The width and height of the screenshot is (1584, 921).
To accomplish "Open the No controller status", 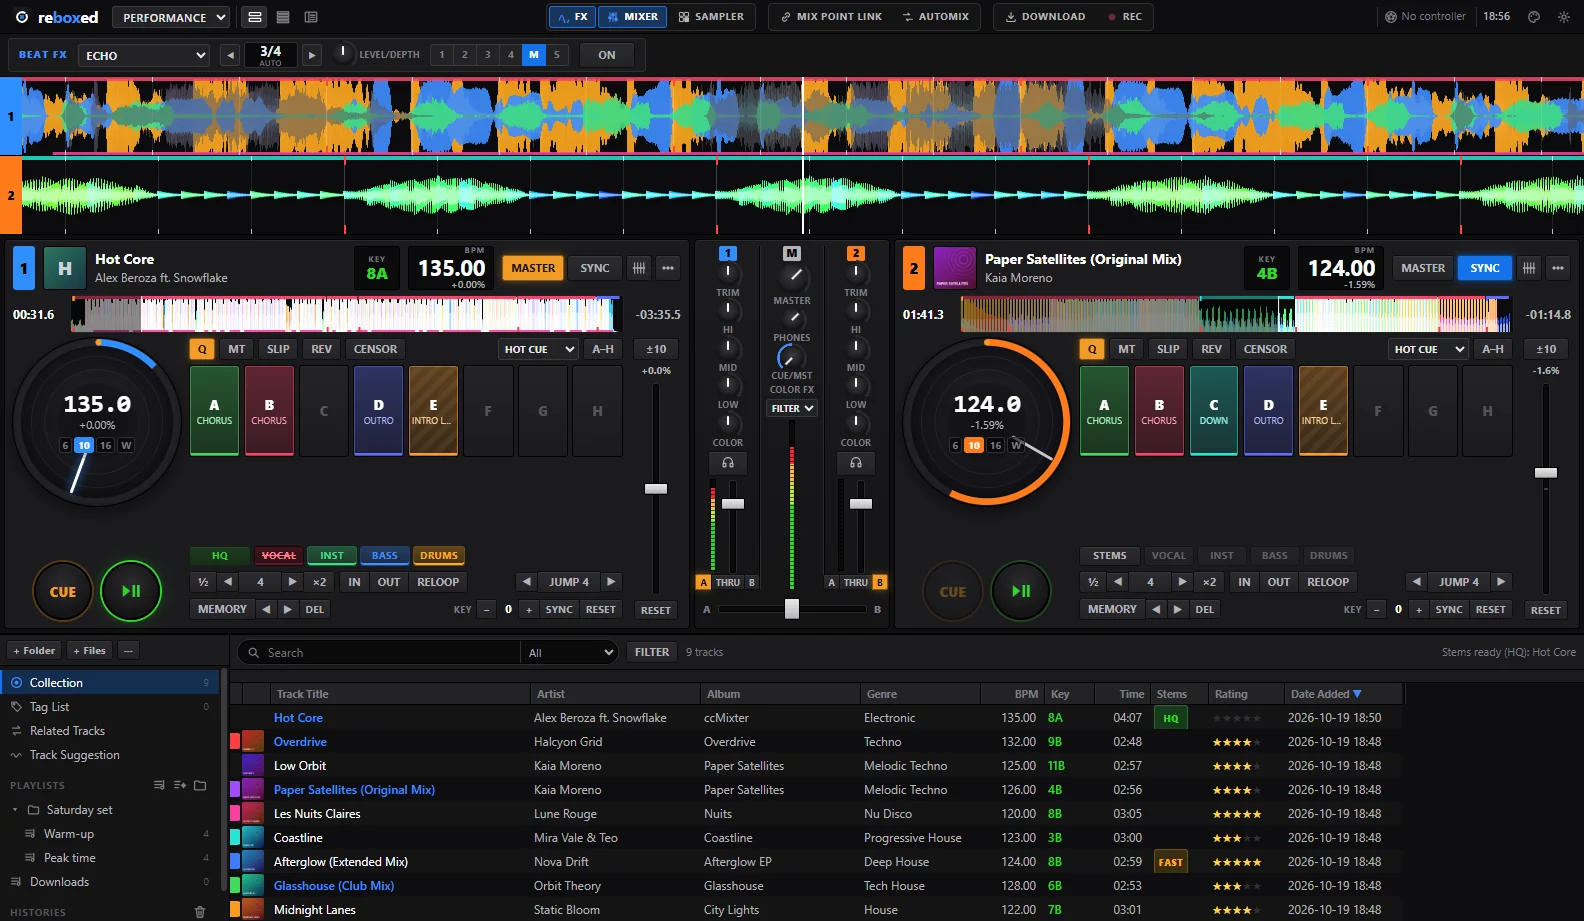I will click(1425, 16).
